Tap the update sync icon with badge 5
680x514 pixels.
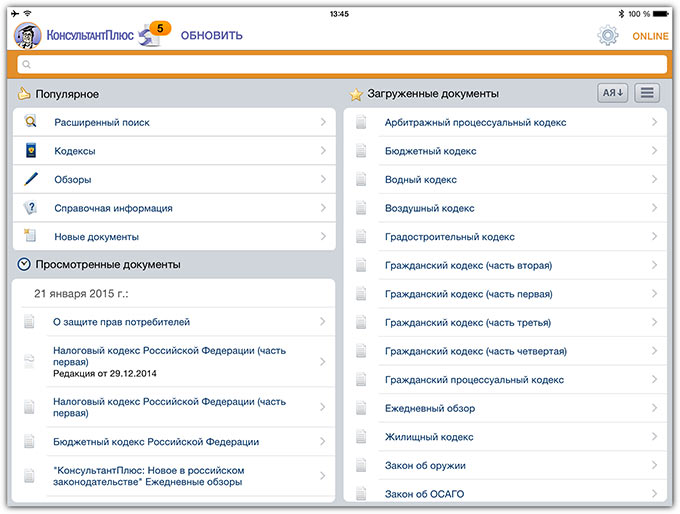[x=154, y=34]
